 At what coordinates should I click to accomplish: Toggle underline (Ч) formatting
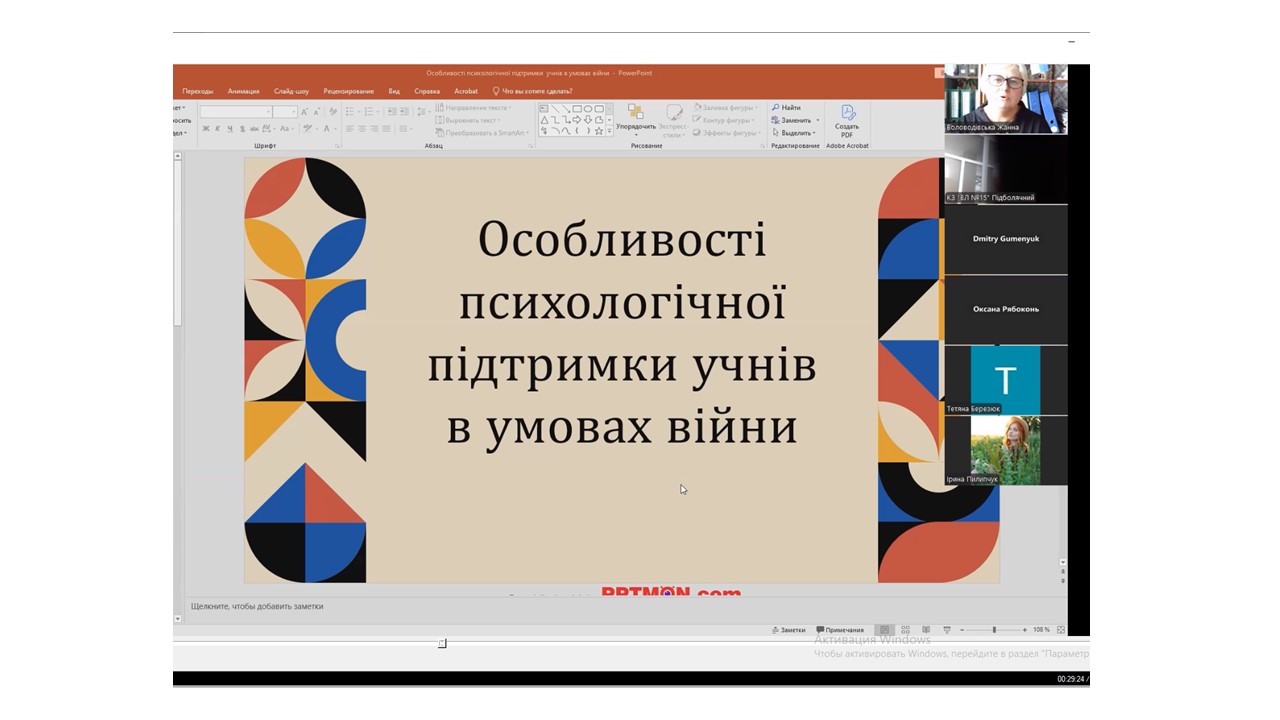[230, 128]
